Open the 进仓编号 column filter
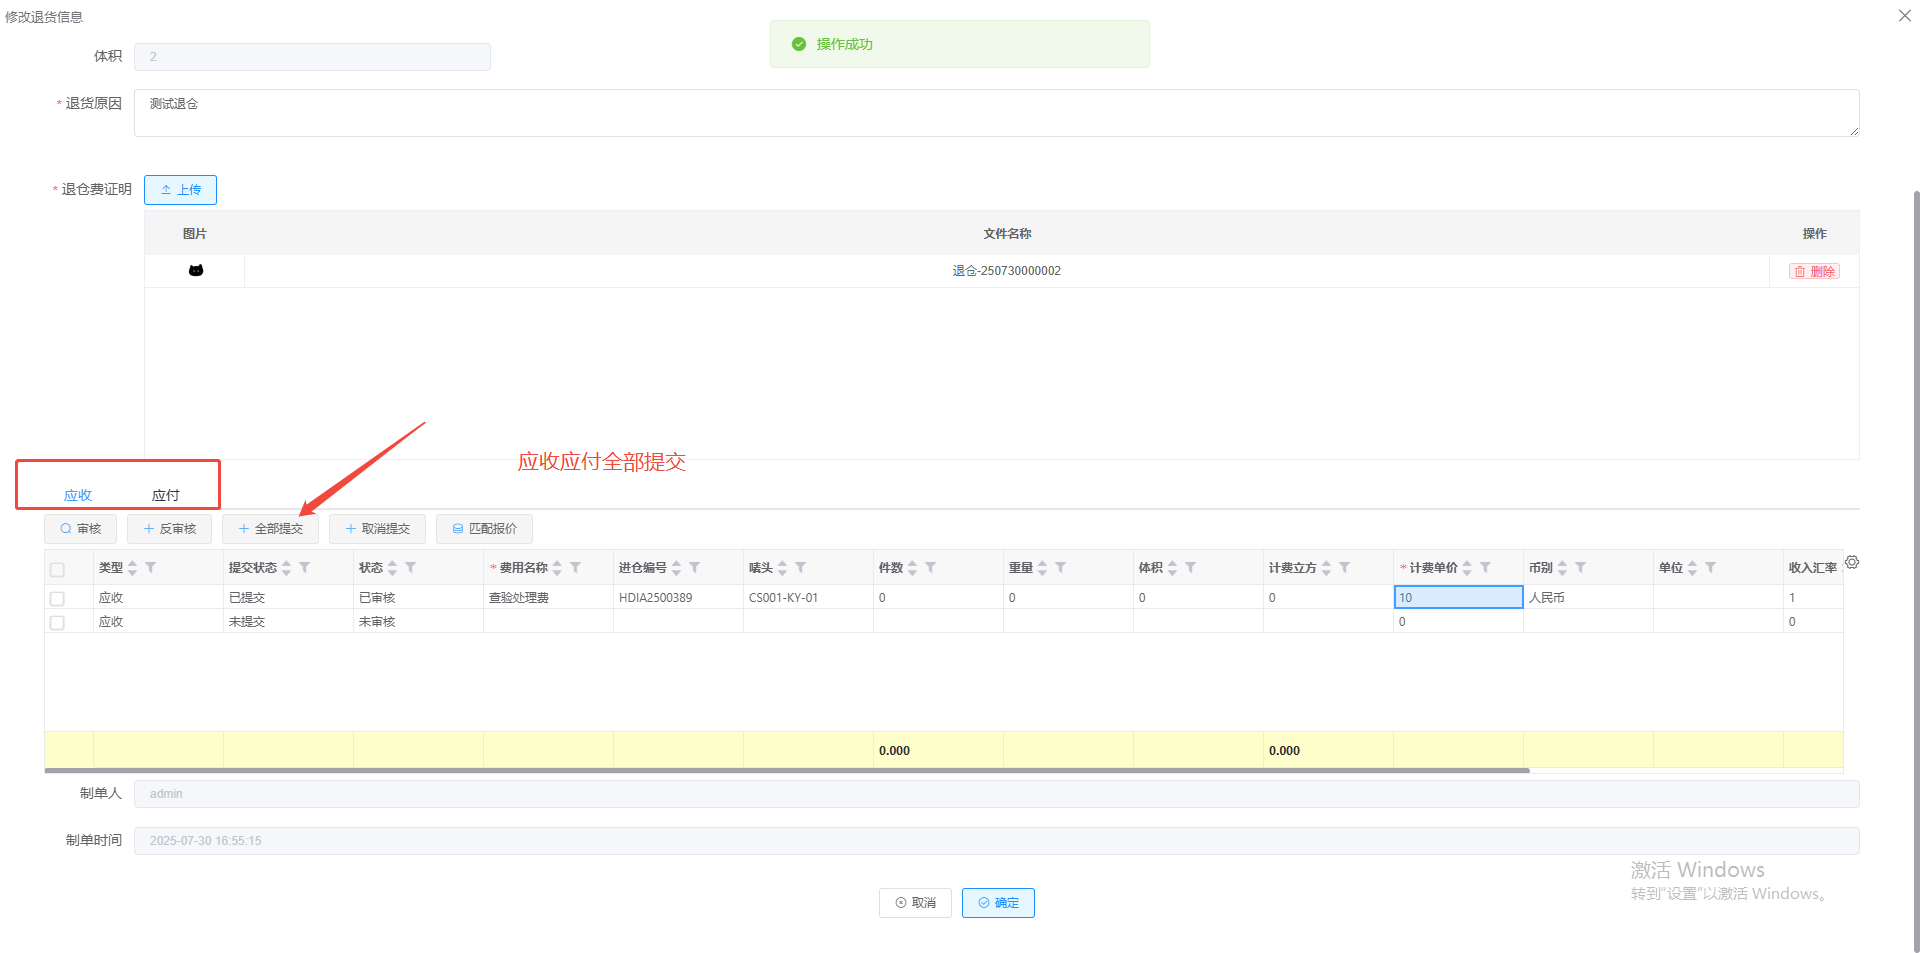 [694, 568]
